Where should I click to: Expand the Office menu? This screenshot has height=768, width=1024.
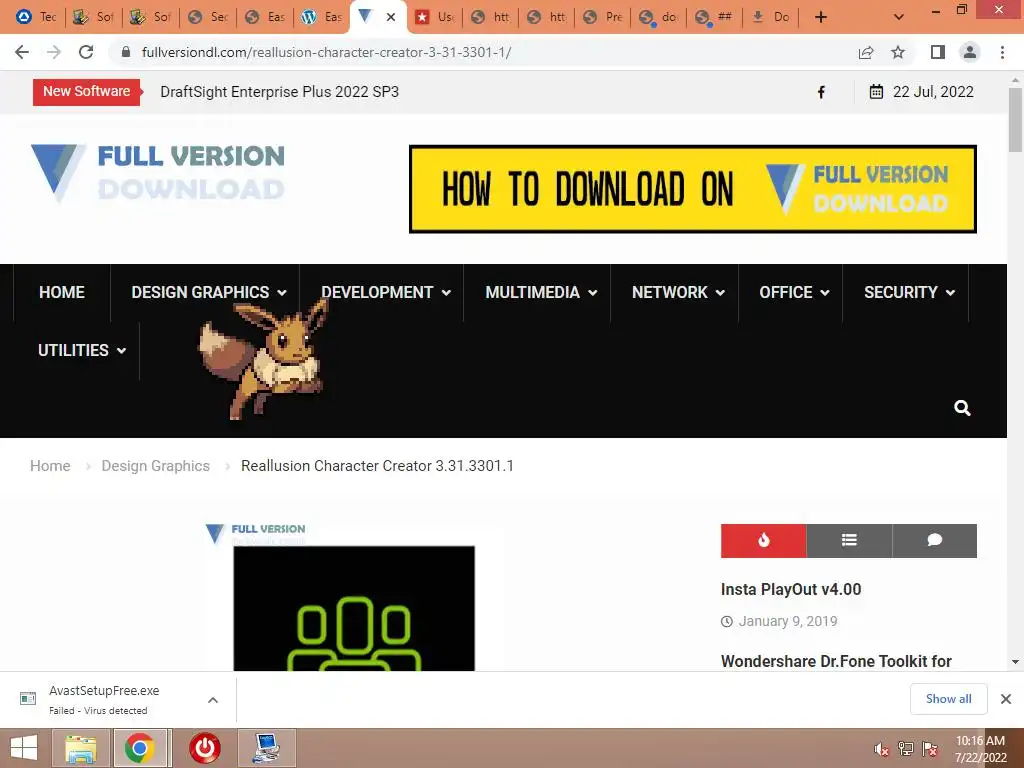tap(794, 292)
